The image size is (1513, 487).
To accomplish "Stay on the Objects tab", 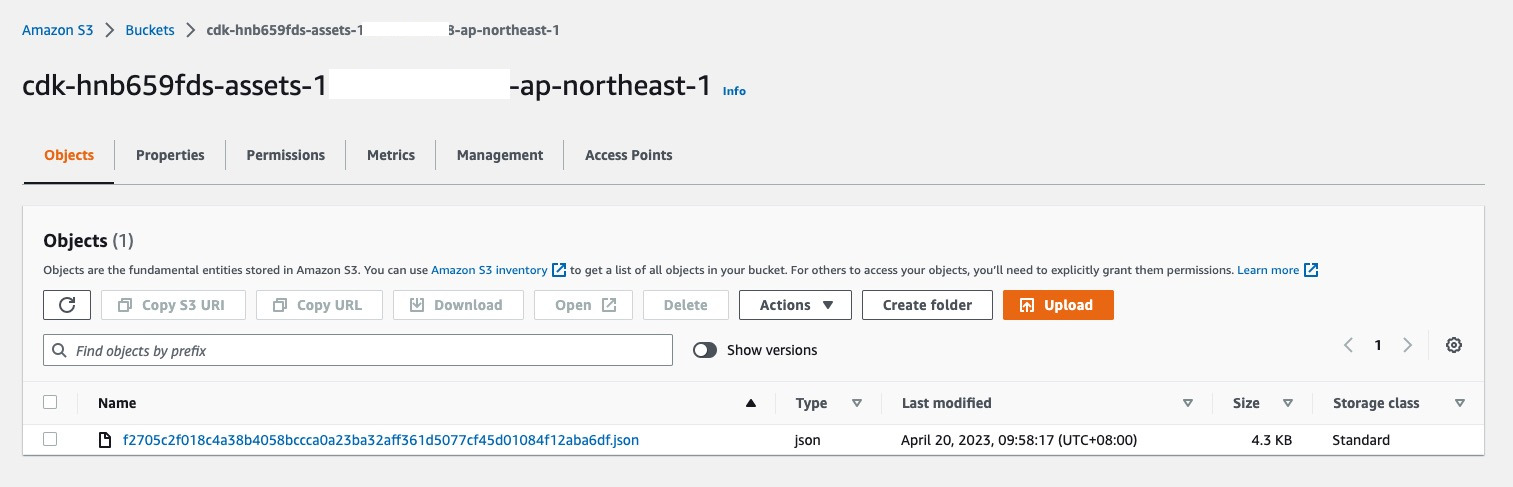I will 69,155.
